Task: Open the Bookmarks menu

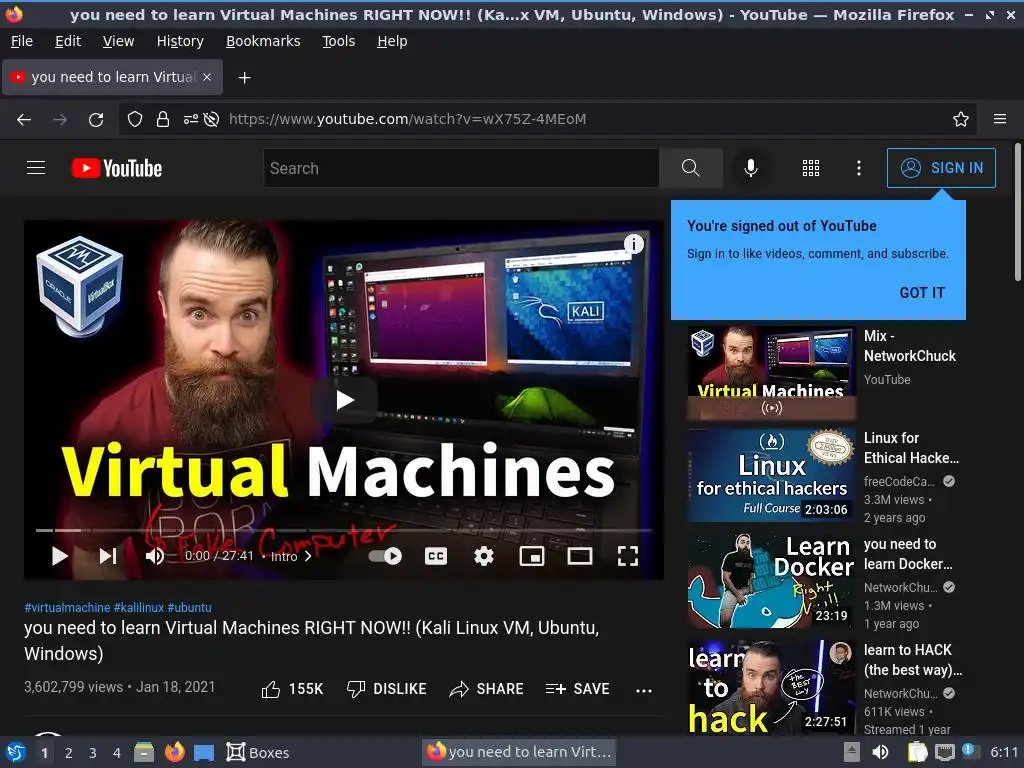Action: (263, 41)
